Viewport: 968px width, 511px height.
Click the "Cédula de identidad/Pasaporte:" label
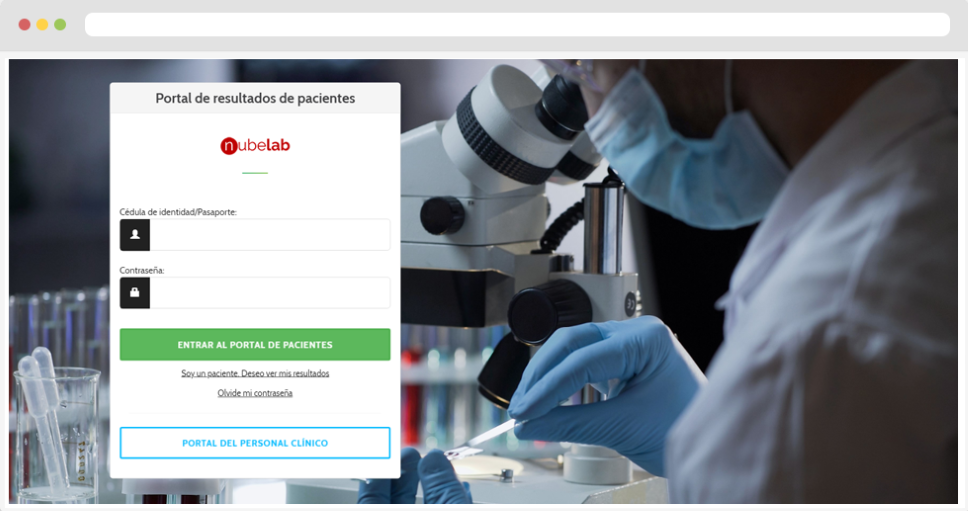pyautogui.click(x=178, y=212)
